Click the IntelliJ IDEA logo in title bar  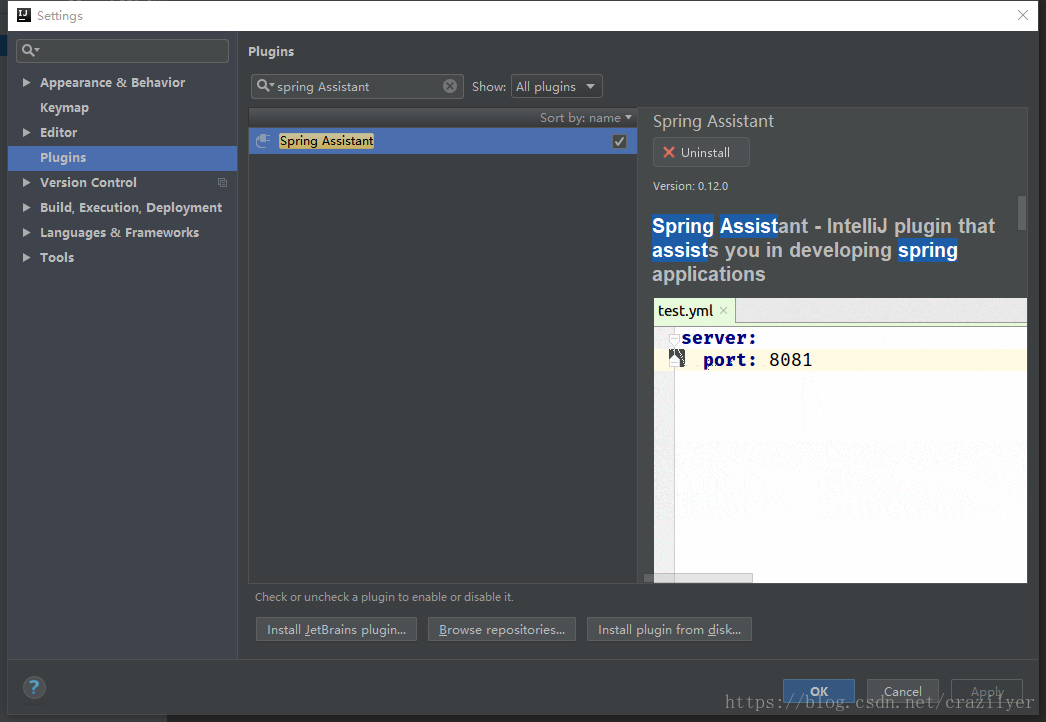pos(24,15)
